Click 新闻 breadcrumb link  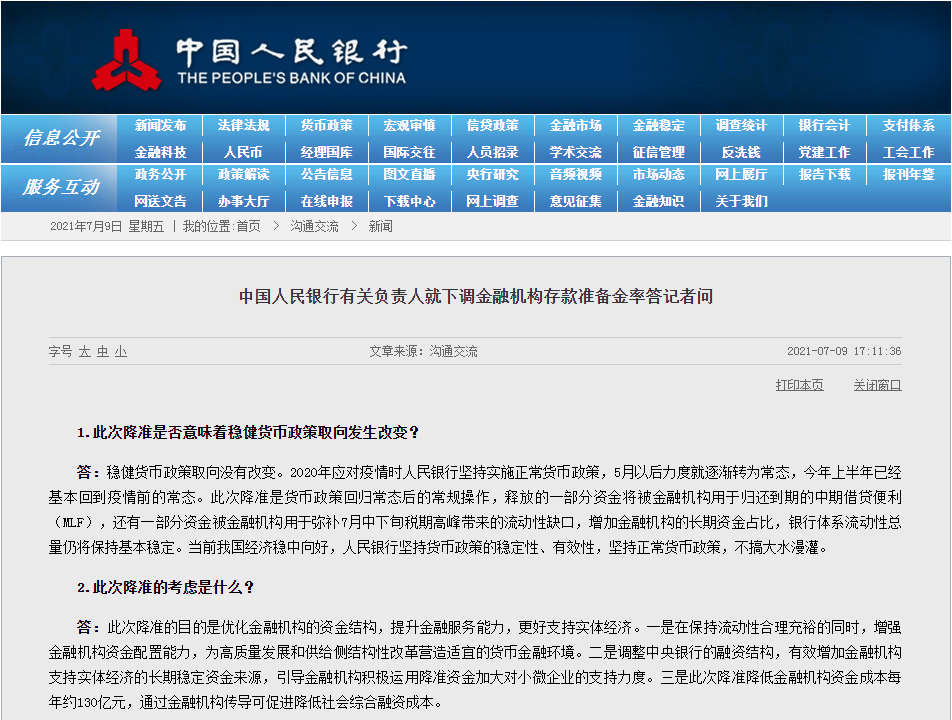pos(380,226)
